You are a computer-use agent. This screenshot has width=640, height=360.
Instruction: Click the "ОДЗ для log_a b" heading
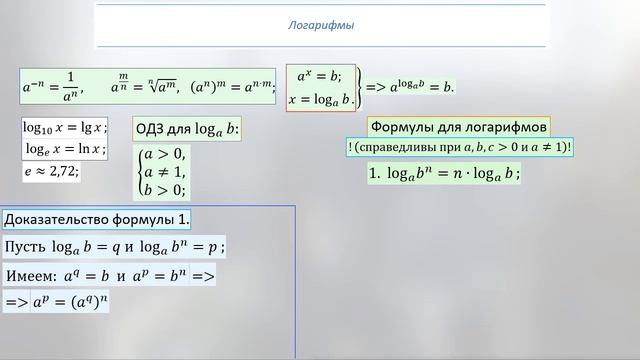tap(187, 129)
